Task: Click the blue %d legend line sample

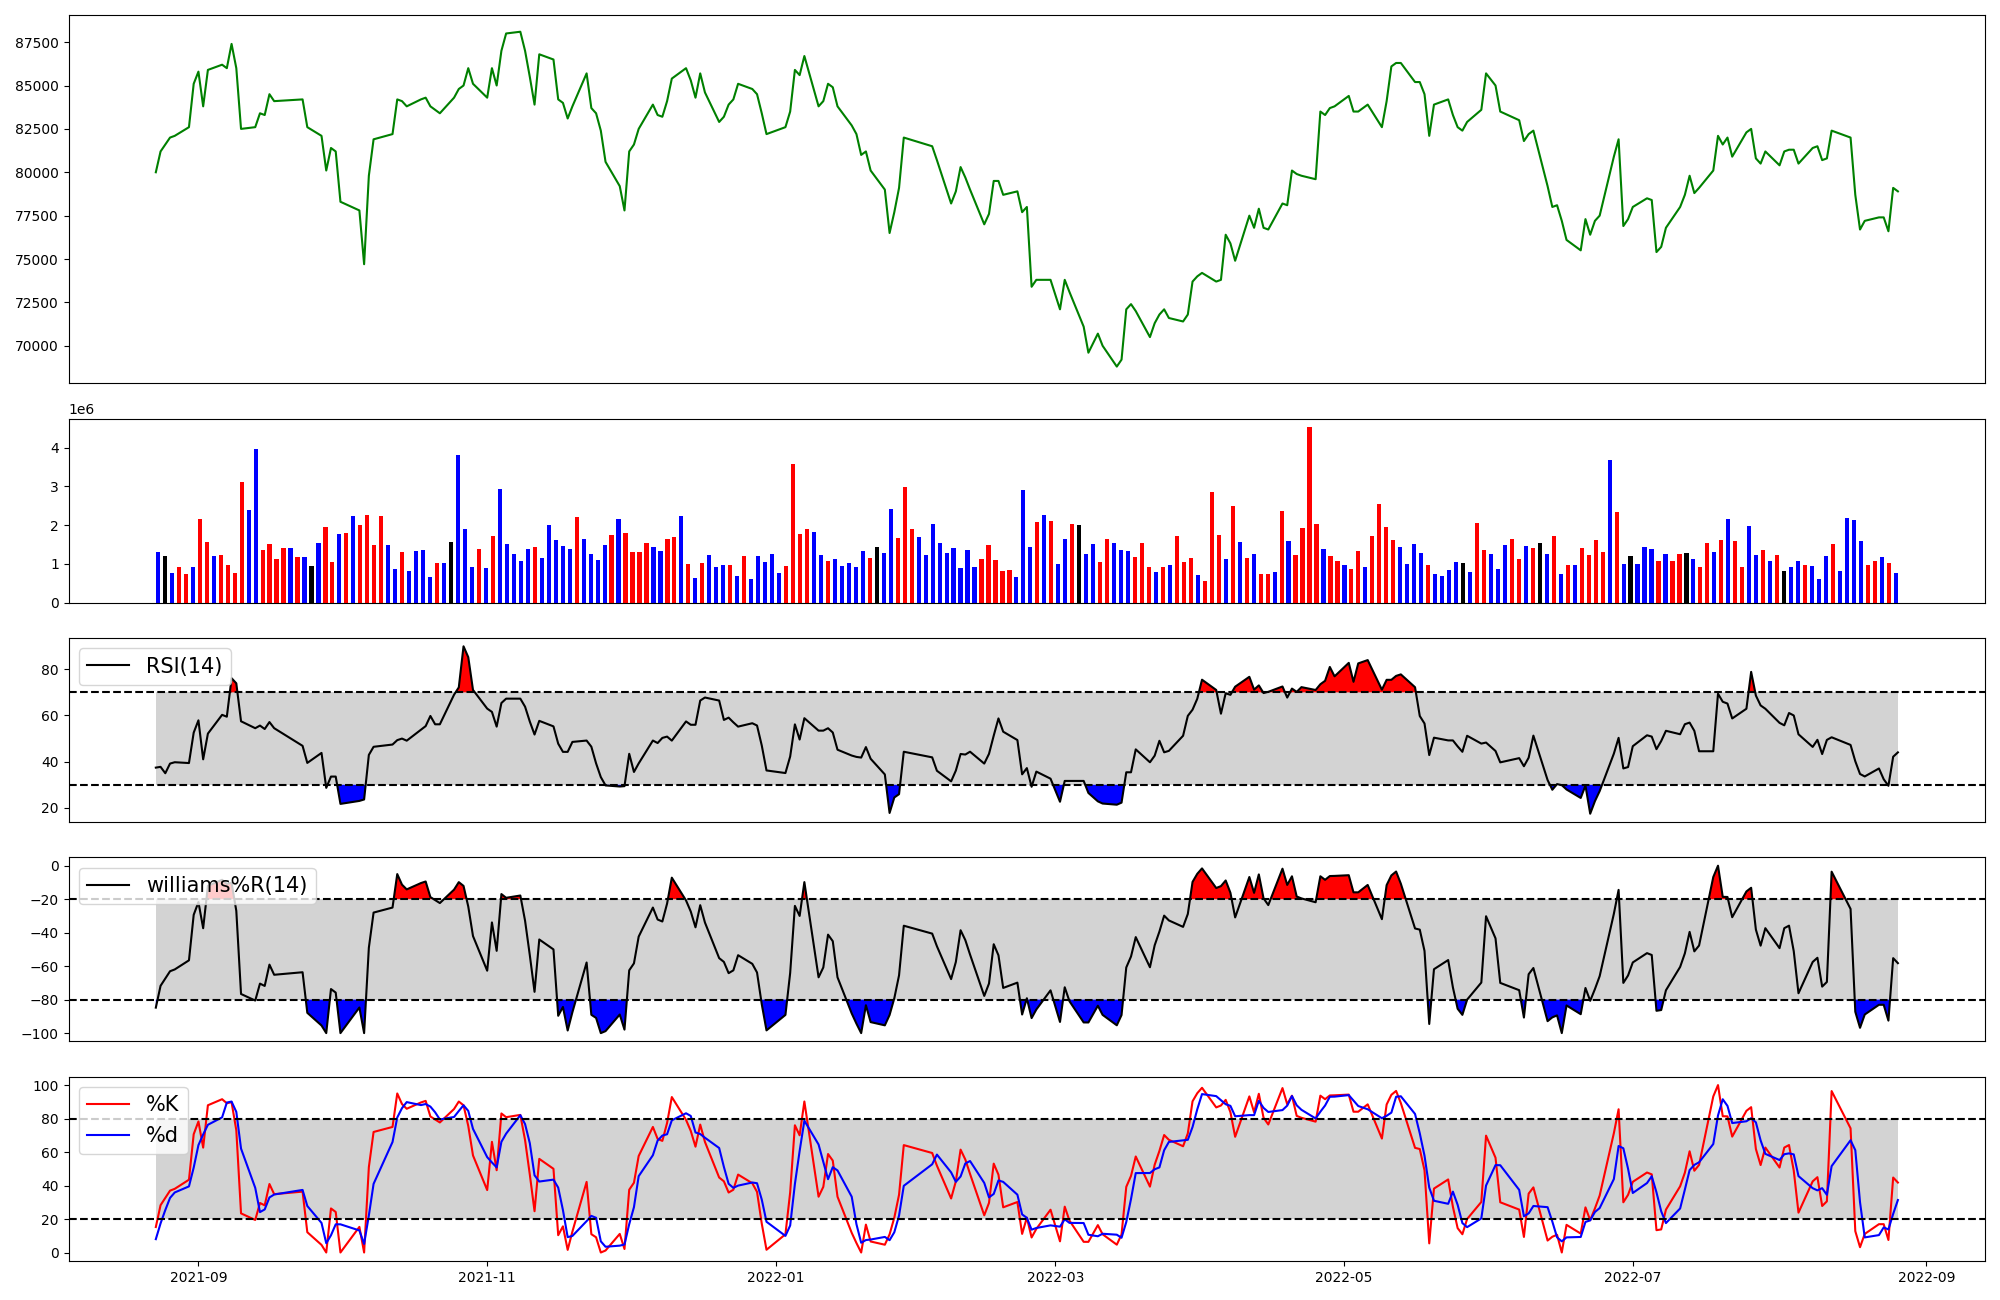Action: point(109,1135)
